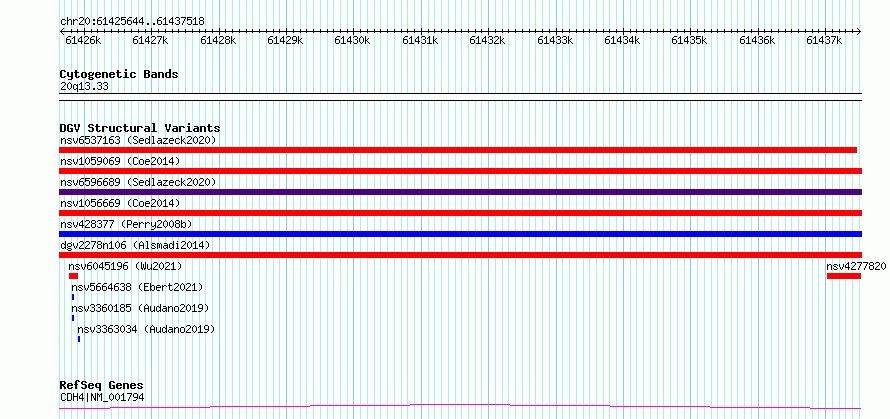Open the first nsv3360185 (Audano2019) label
This screenshot has height=419, width=890.
(140, 308)
